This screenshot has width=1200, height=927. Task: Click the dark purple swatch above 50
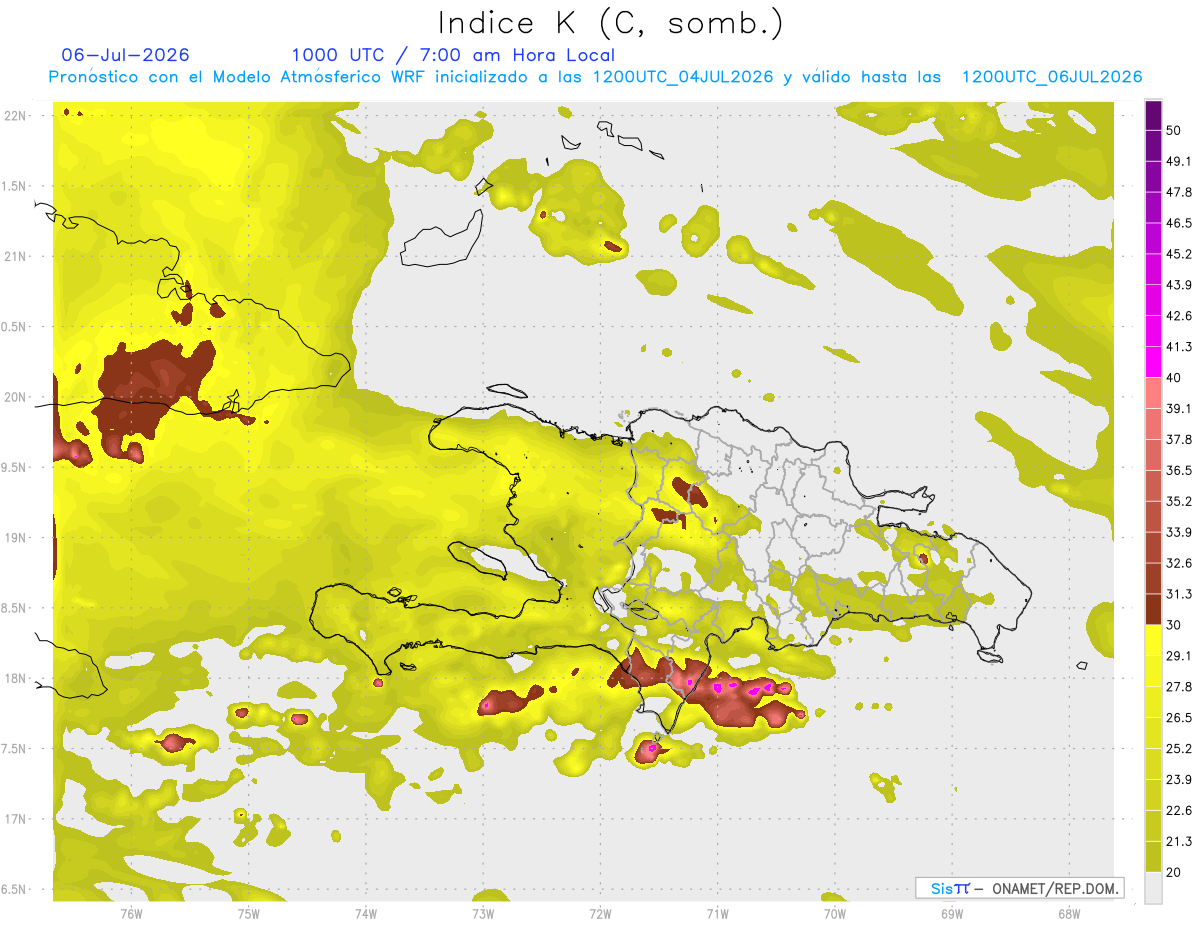(1153, 115)
